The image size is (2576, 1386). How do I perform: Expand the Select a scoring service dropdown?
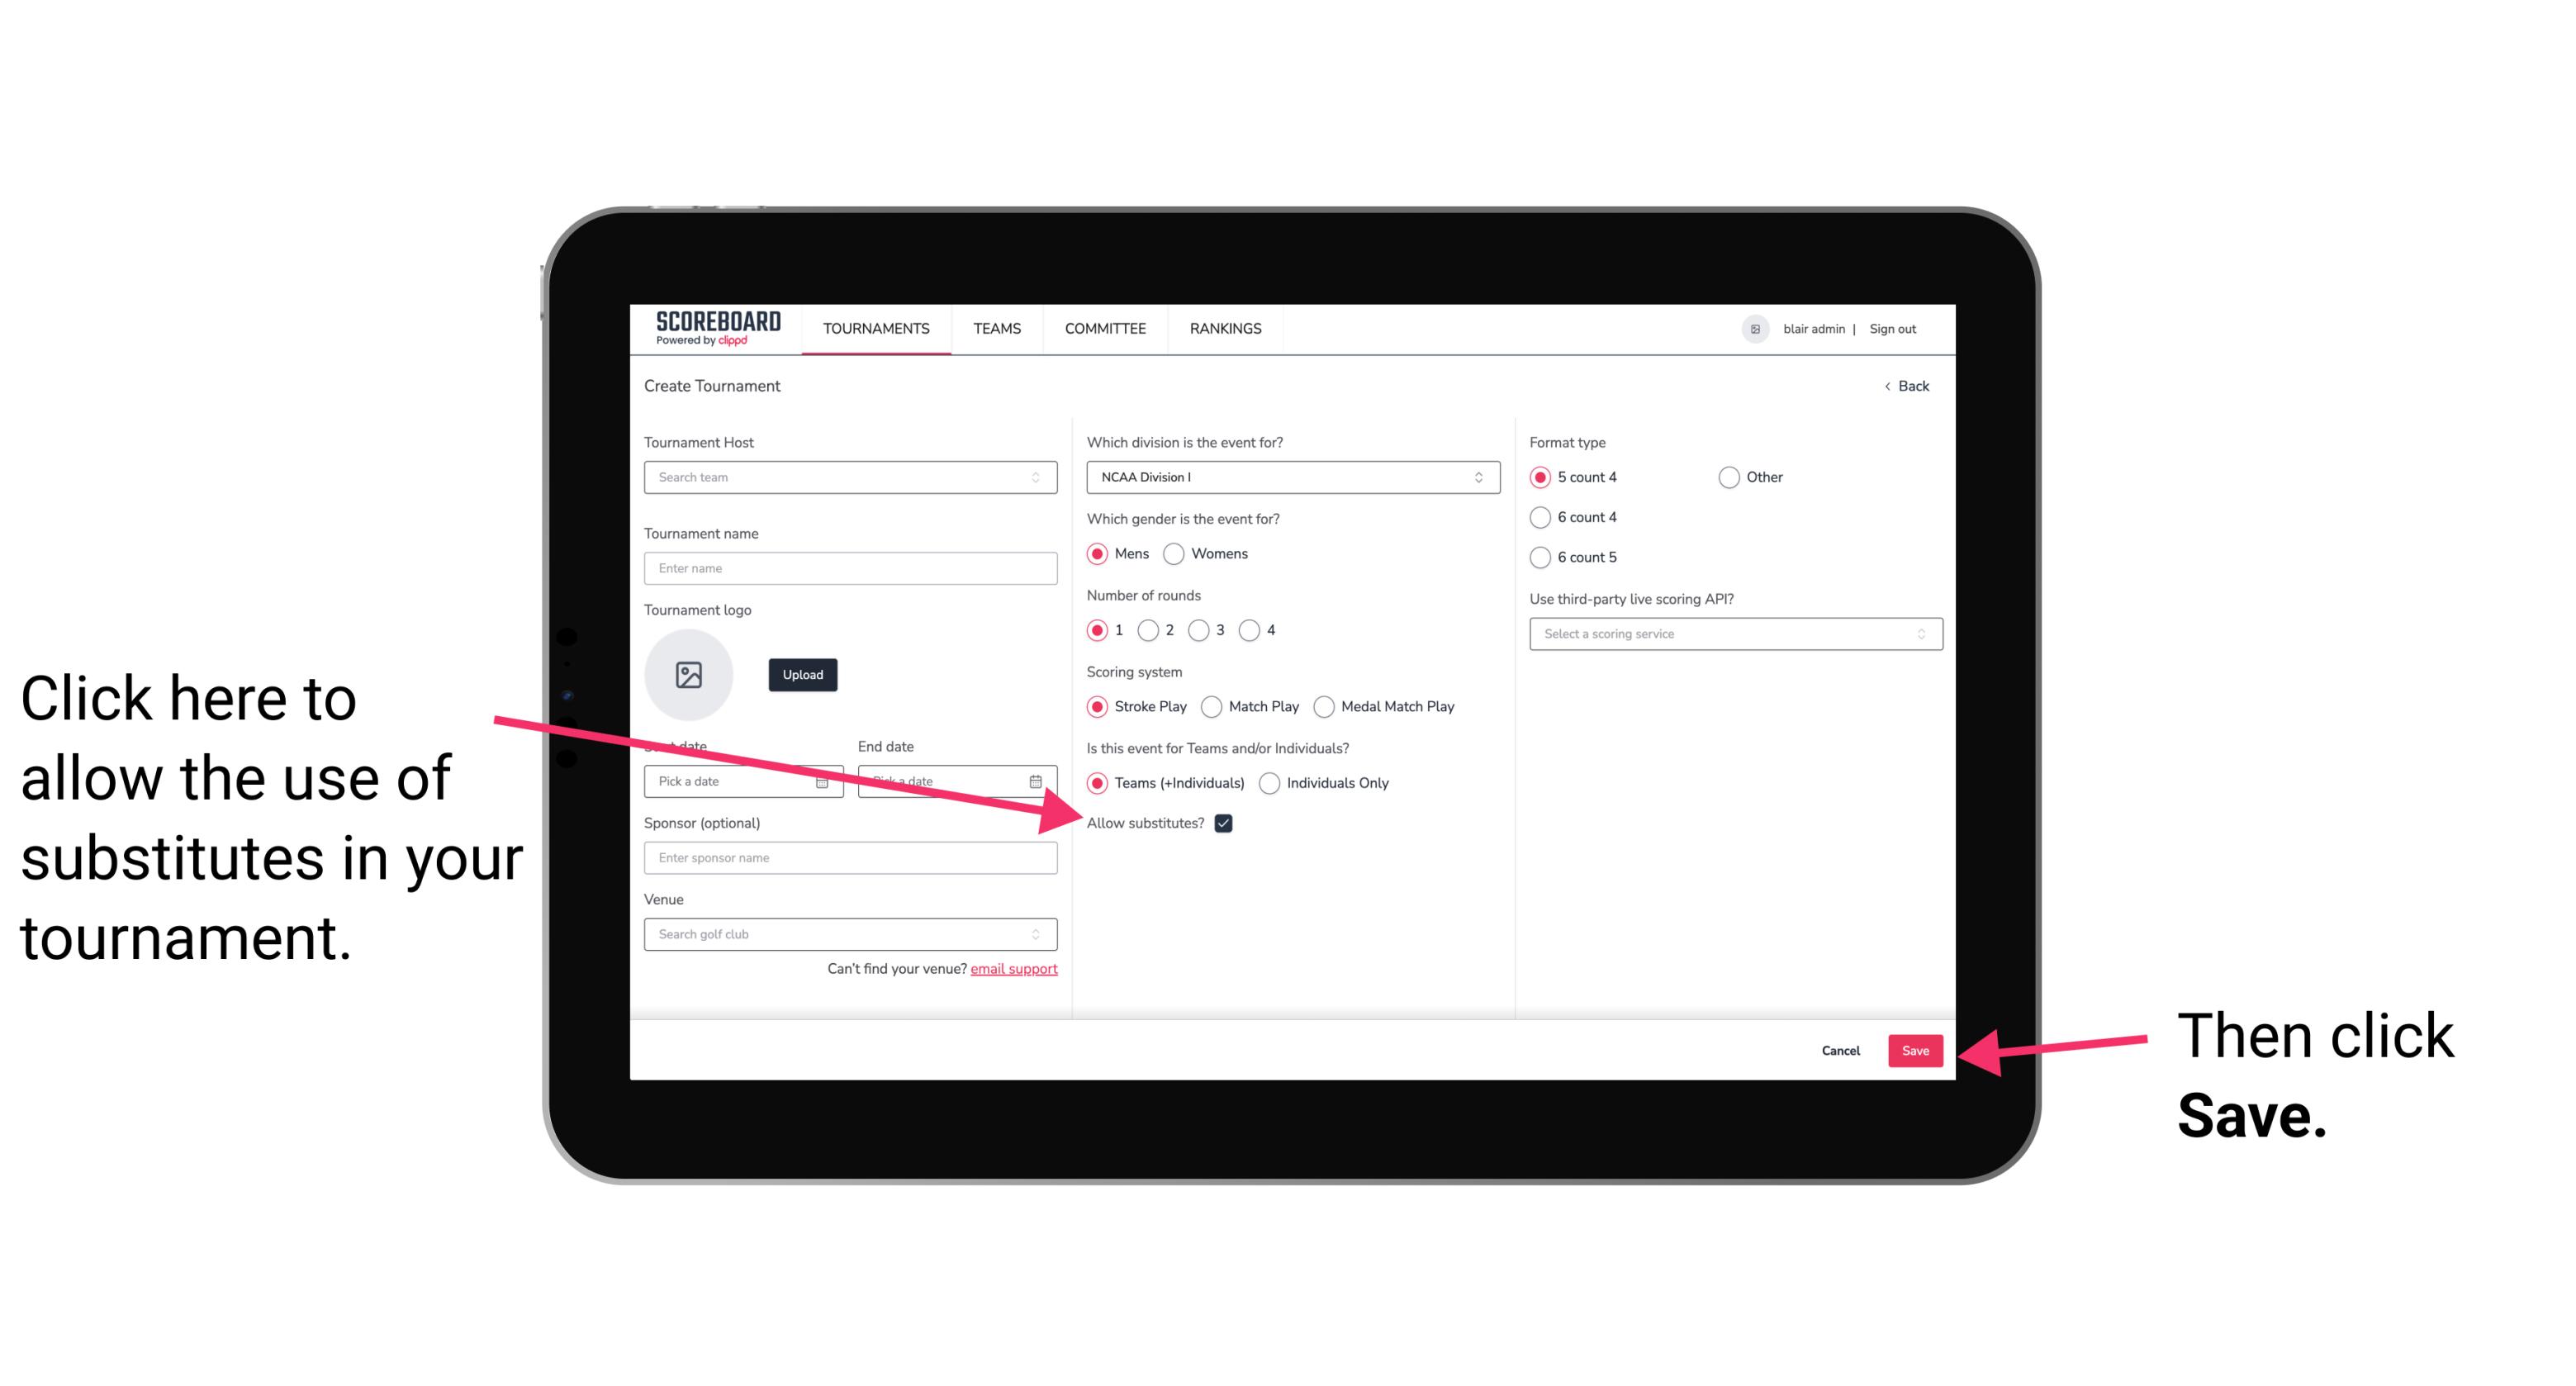click(1729, 635)
